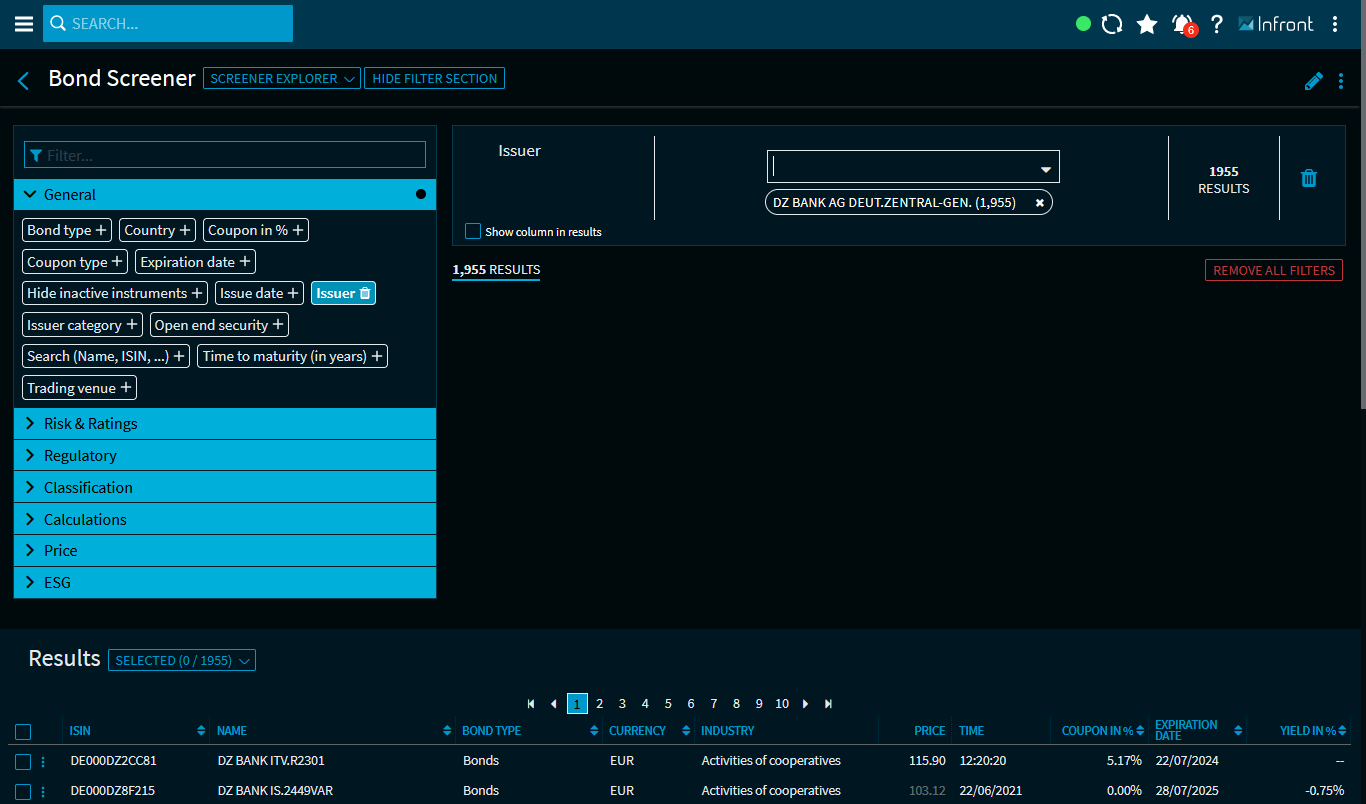Go back using the left arrow

(24, 81)
